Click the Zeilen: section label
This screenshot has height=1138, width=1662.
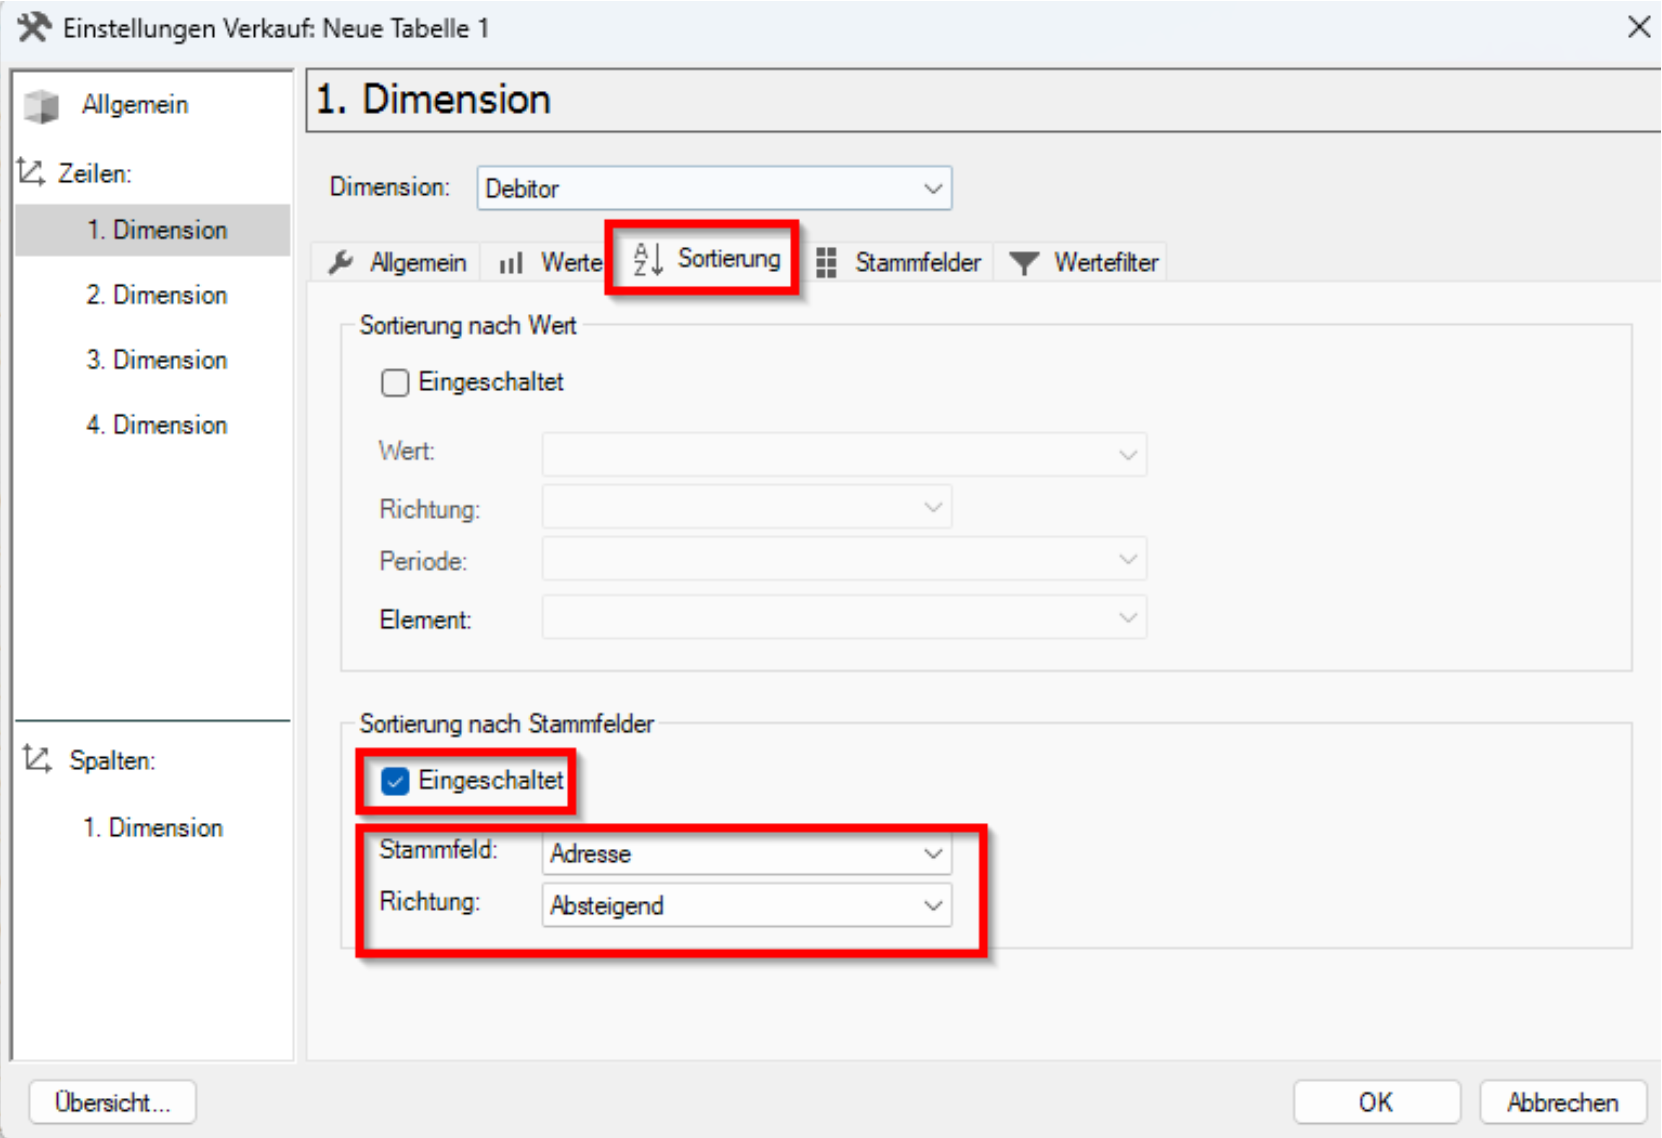coord(95,173)
